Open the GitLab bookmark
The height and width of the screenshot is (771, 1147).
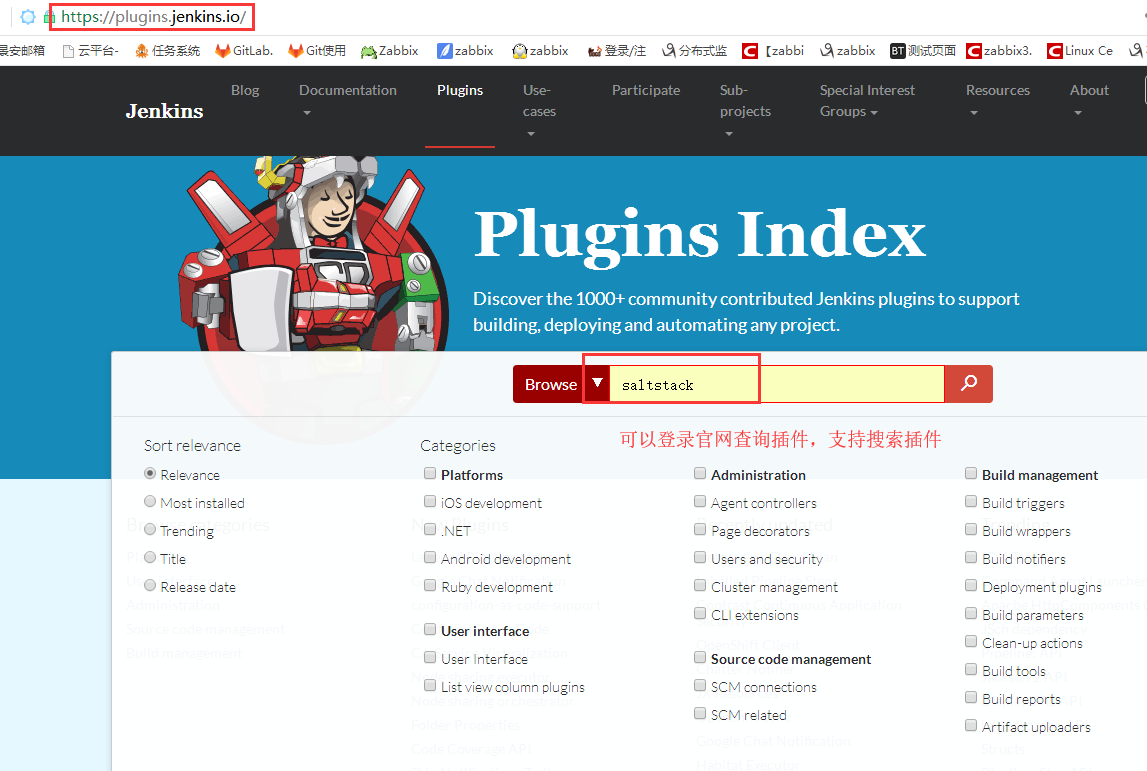[x=244, y=50]
